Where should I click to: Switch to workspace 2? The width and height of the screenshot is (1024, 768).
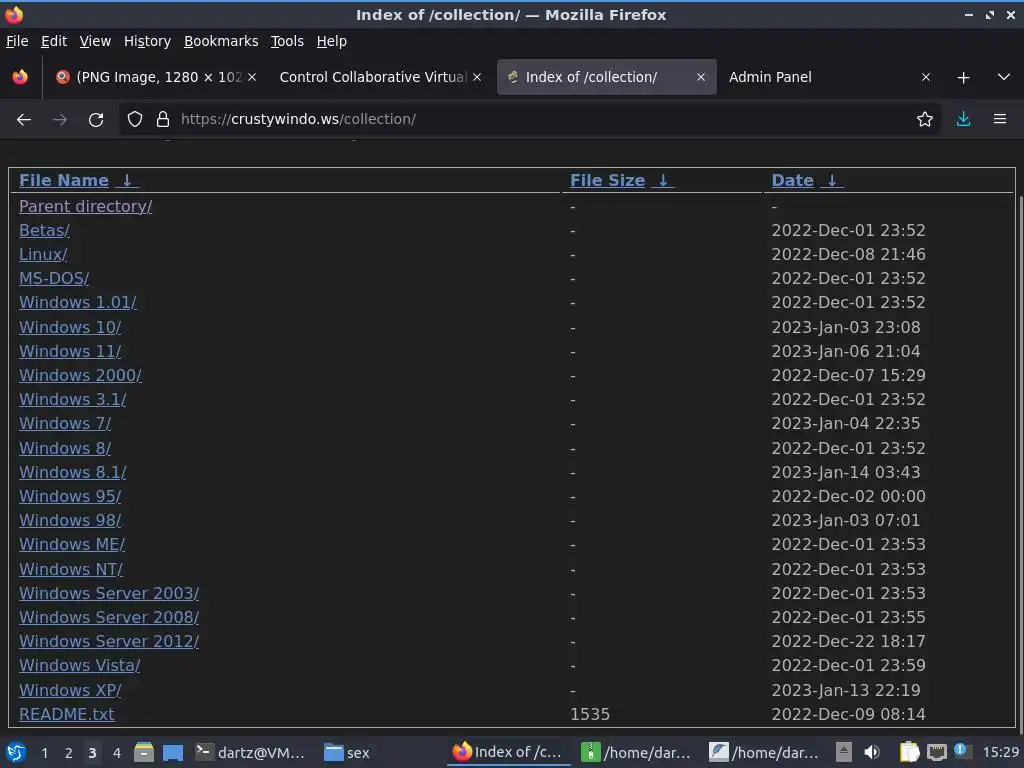click(69, 753)
